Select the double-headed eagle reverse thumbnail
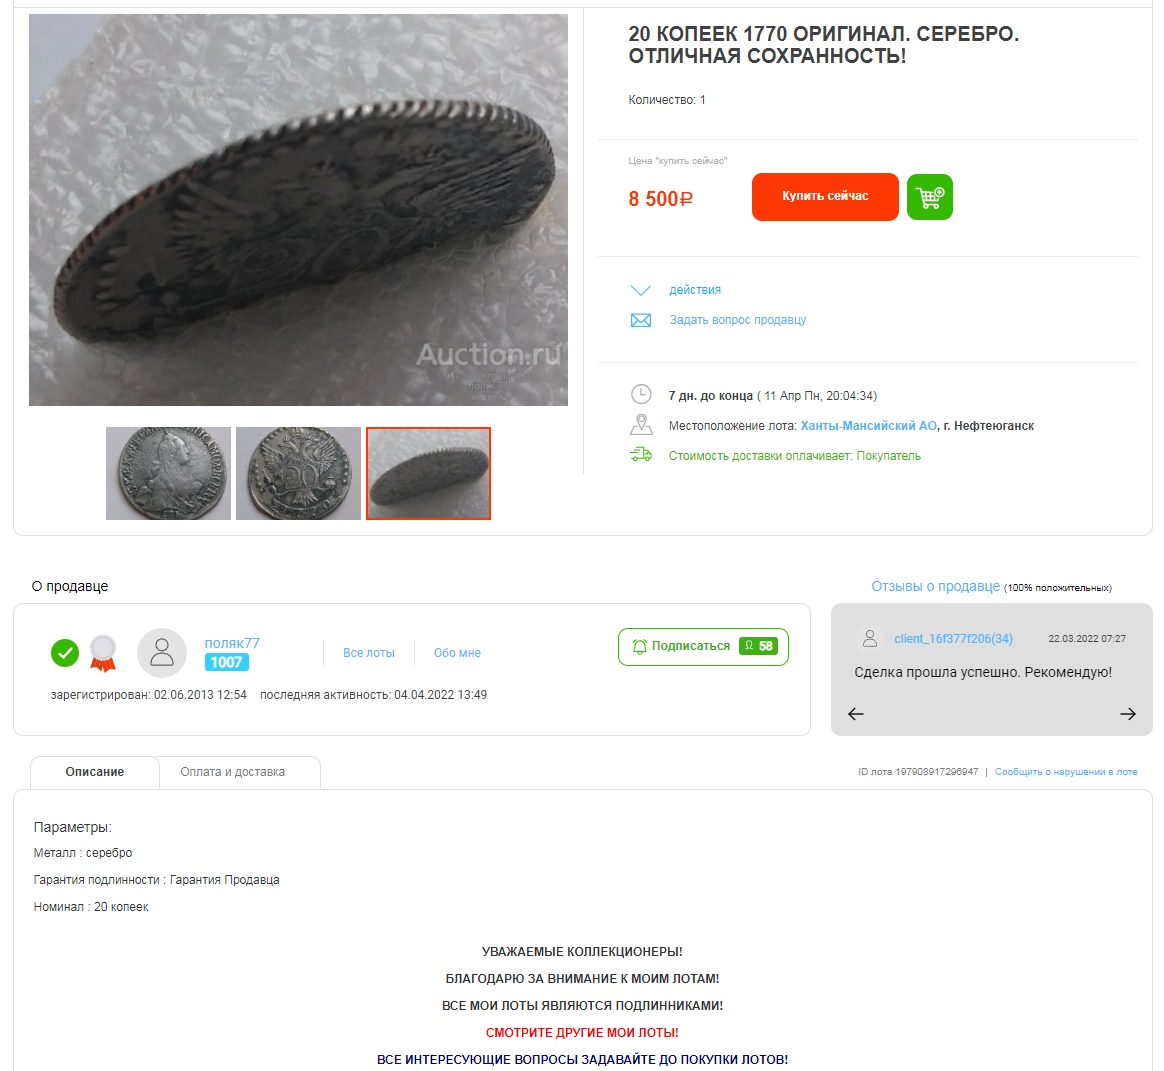 [x=298, y=474]
